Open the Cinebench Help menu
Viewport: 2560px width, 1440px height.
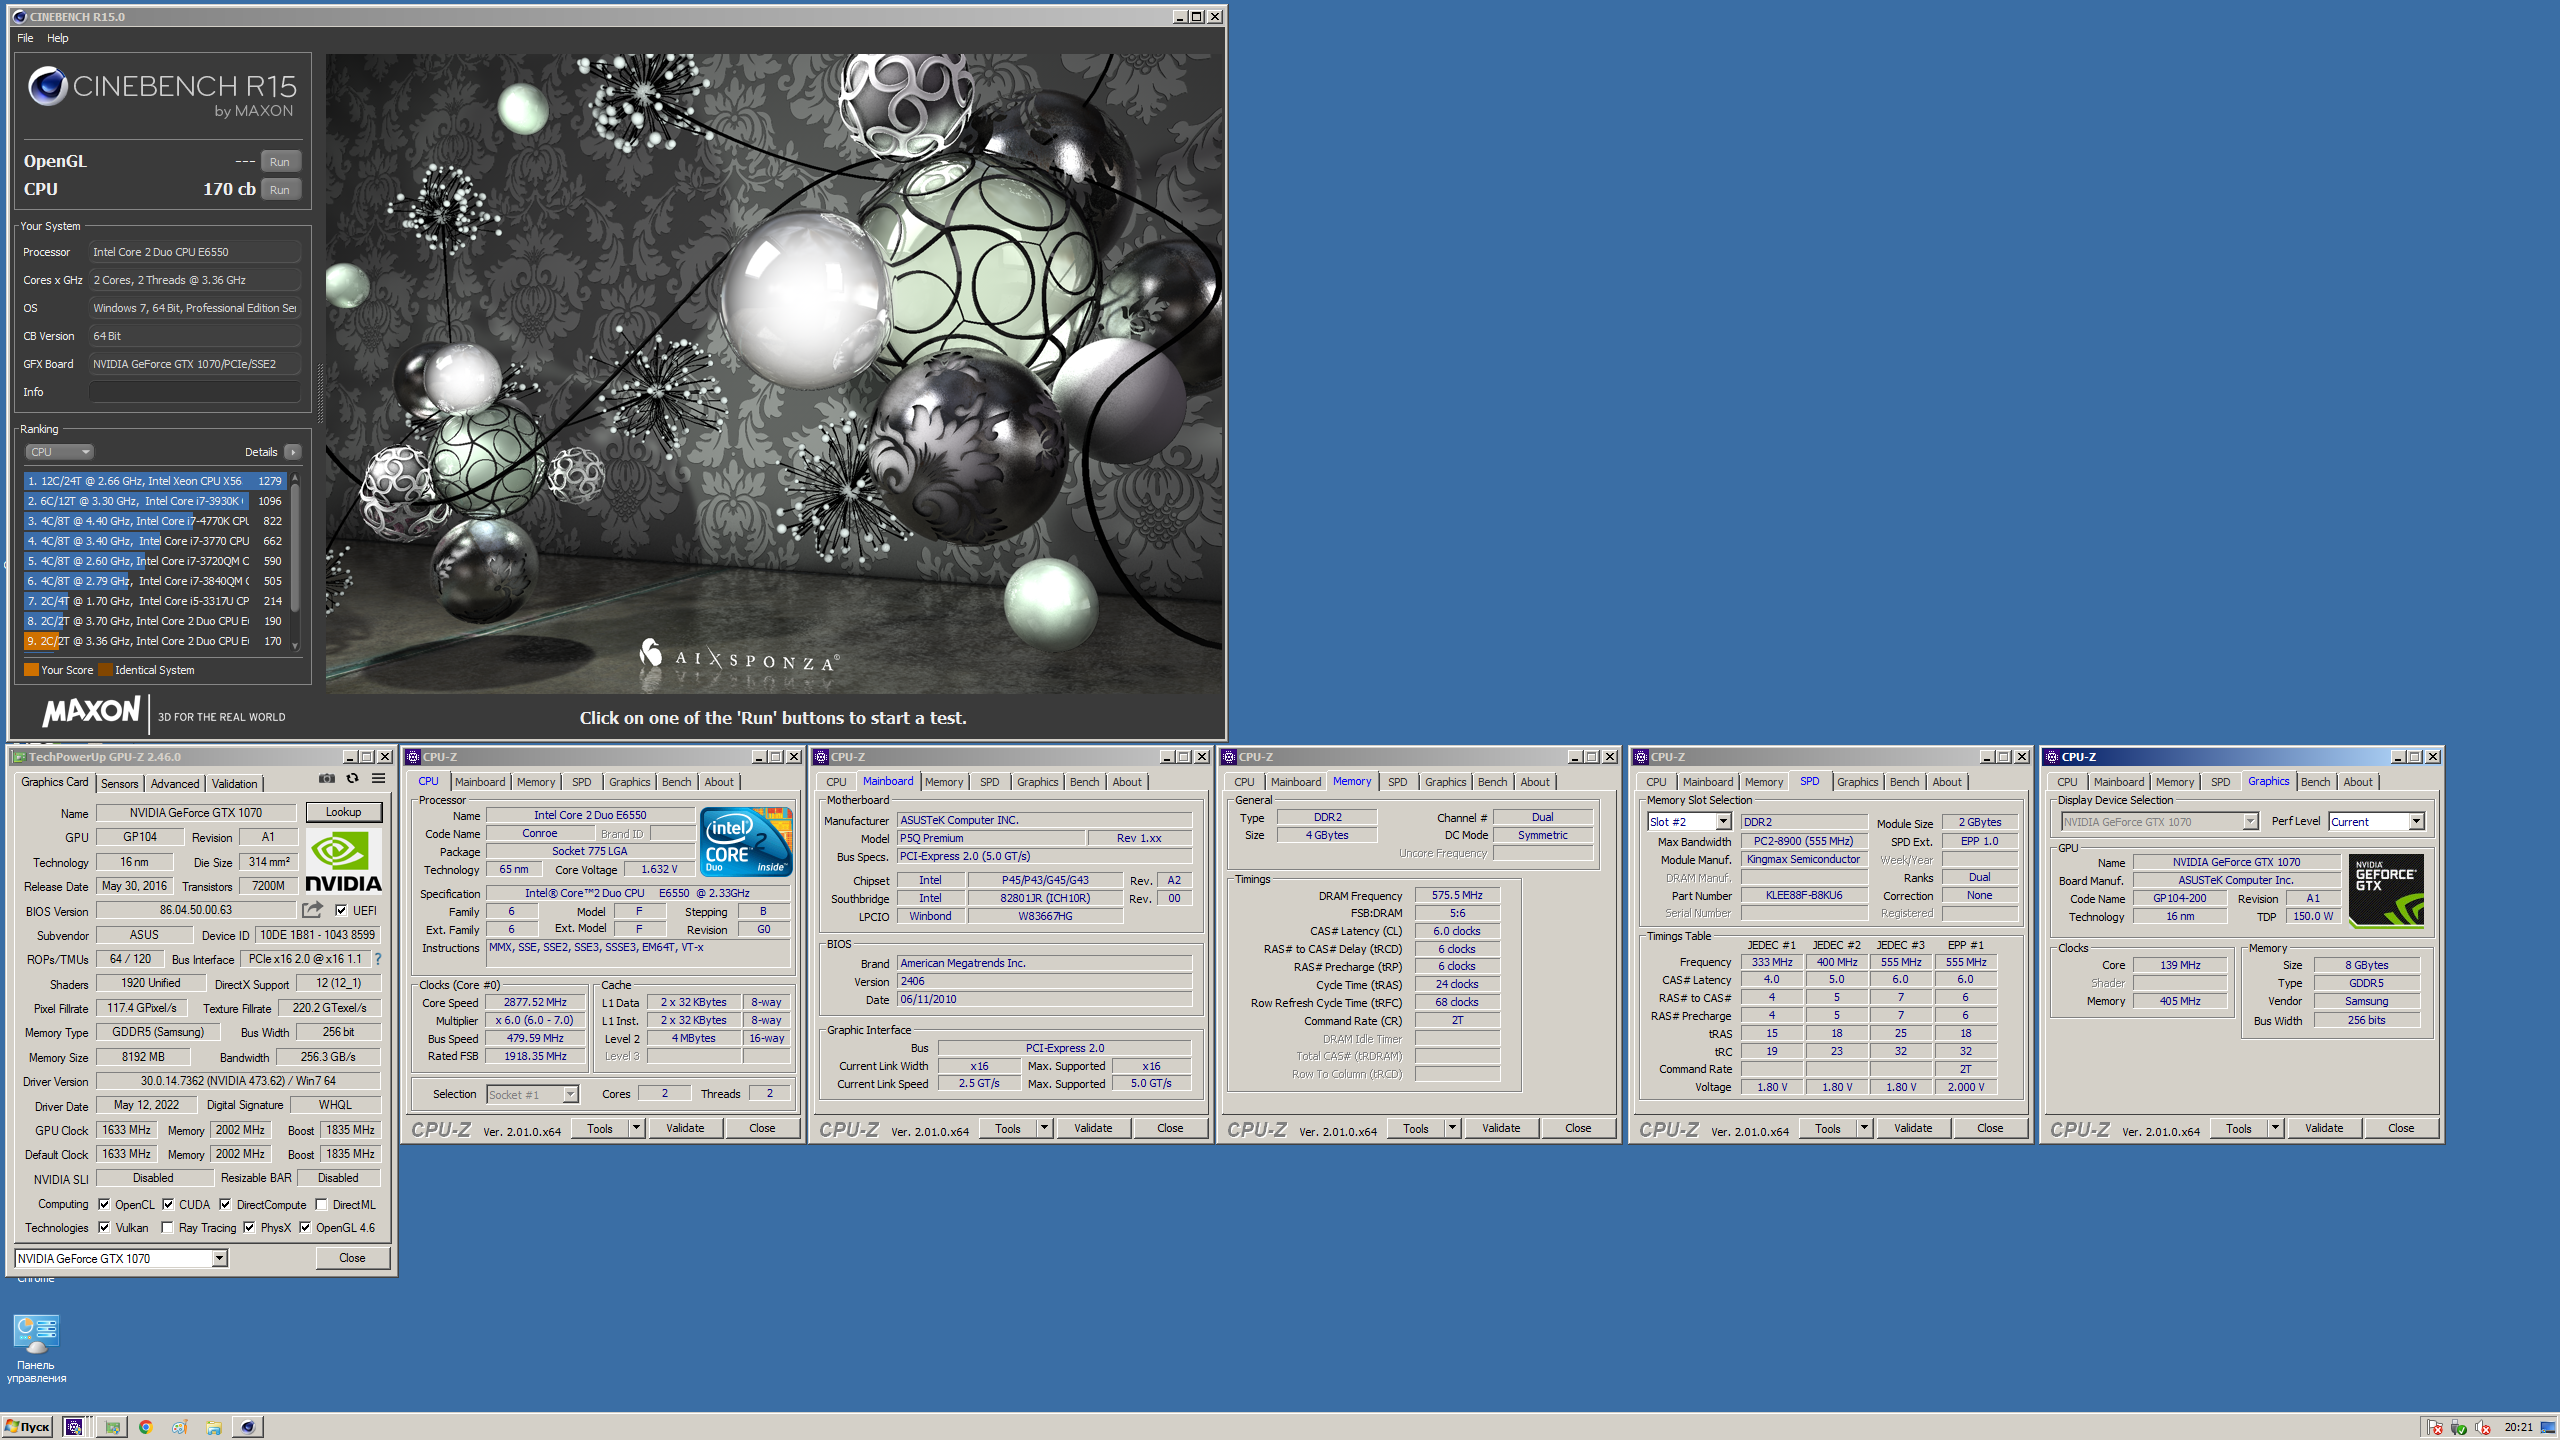click(x=58, y=38)
